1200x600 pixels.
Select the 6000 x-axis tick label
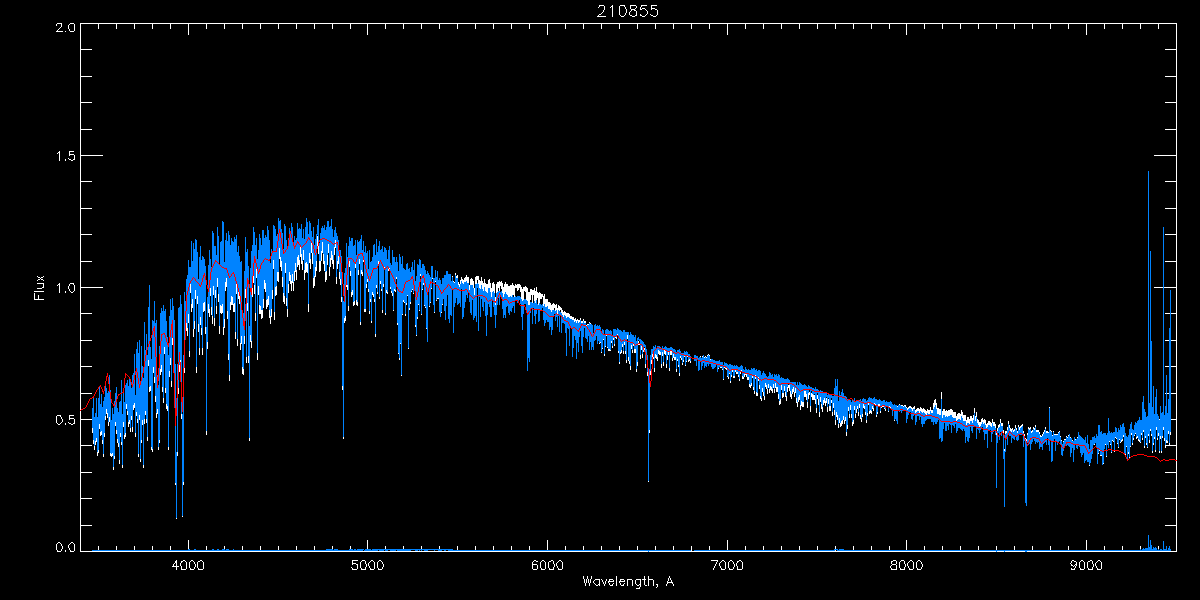click(x=548, y=564)
